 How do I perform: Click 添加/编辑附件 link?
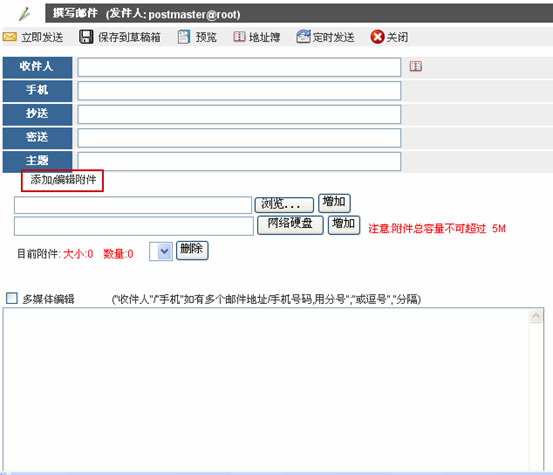pos(63,180)
